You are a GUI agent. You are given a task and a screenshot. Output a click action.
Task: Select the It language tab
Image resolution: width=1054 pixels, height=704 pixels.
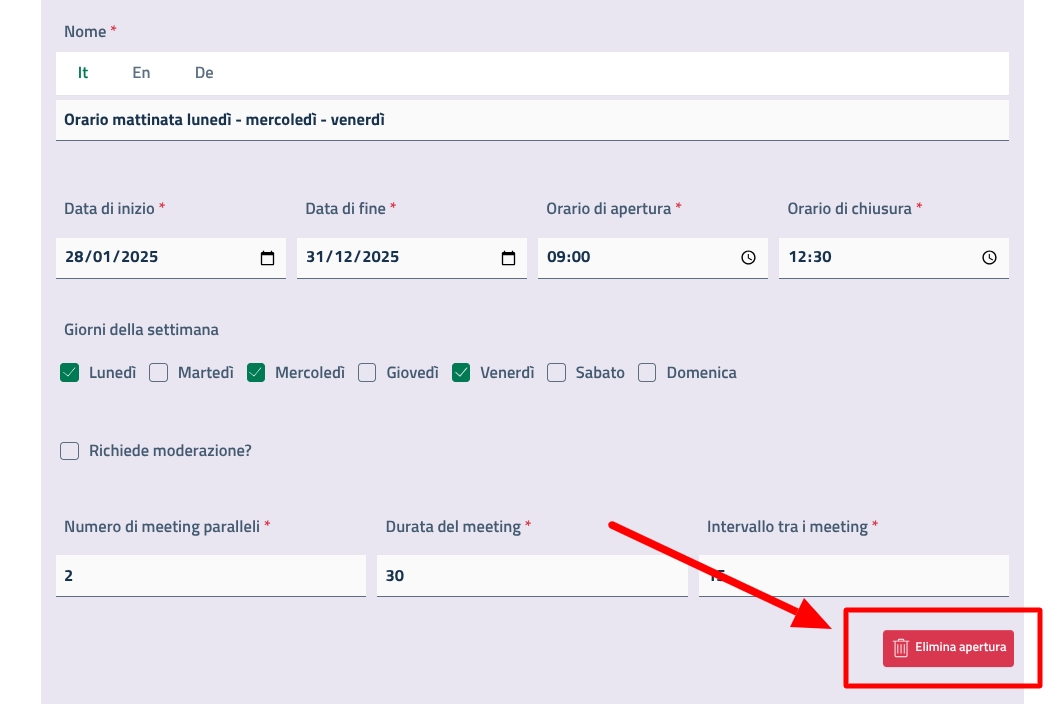point(83,73)
